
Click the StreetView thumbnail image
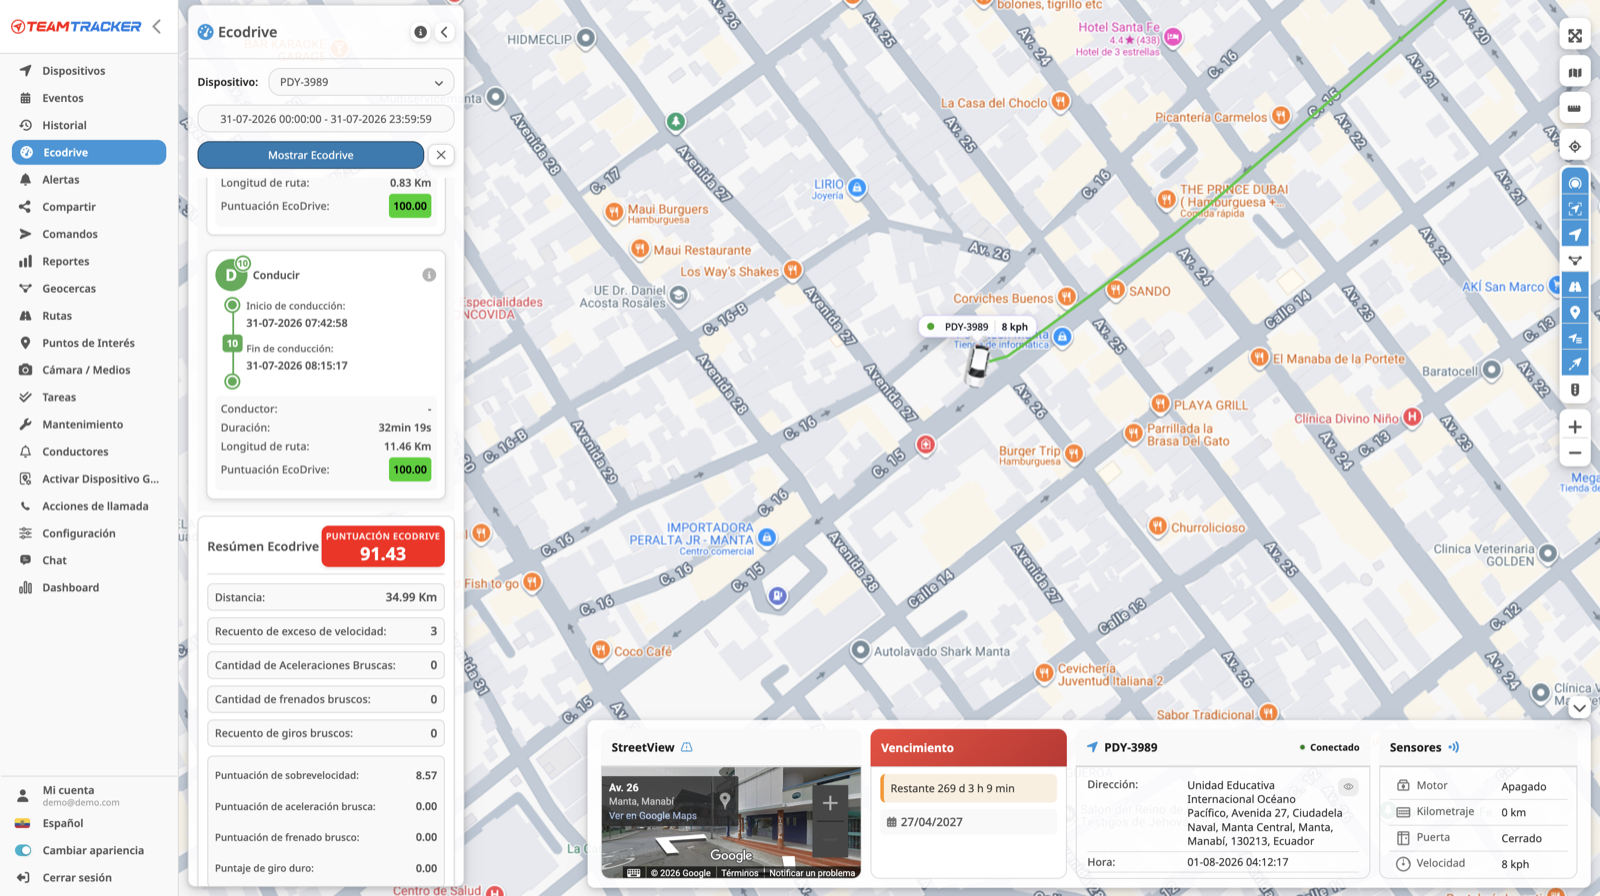[x=731, y=822]
